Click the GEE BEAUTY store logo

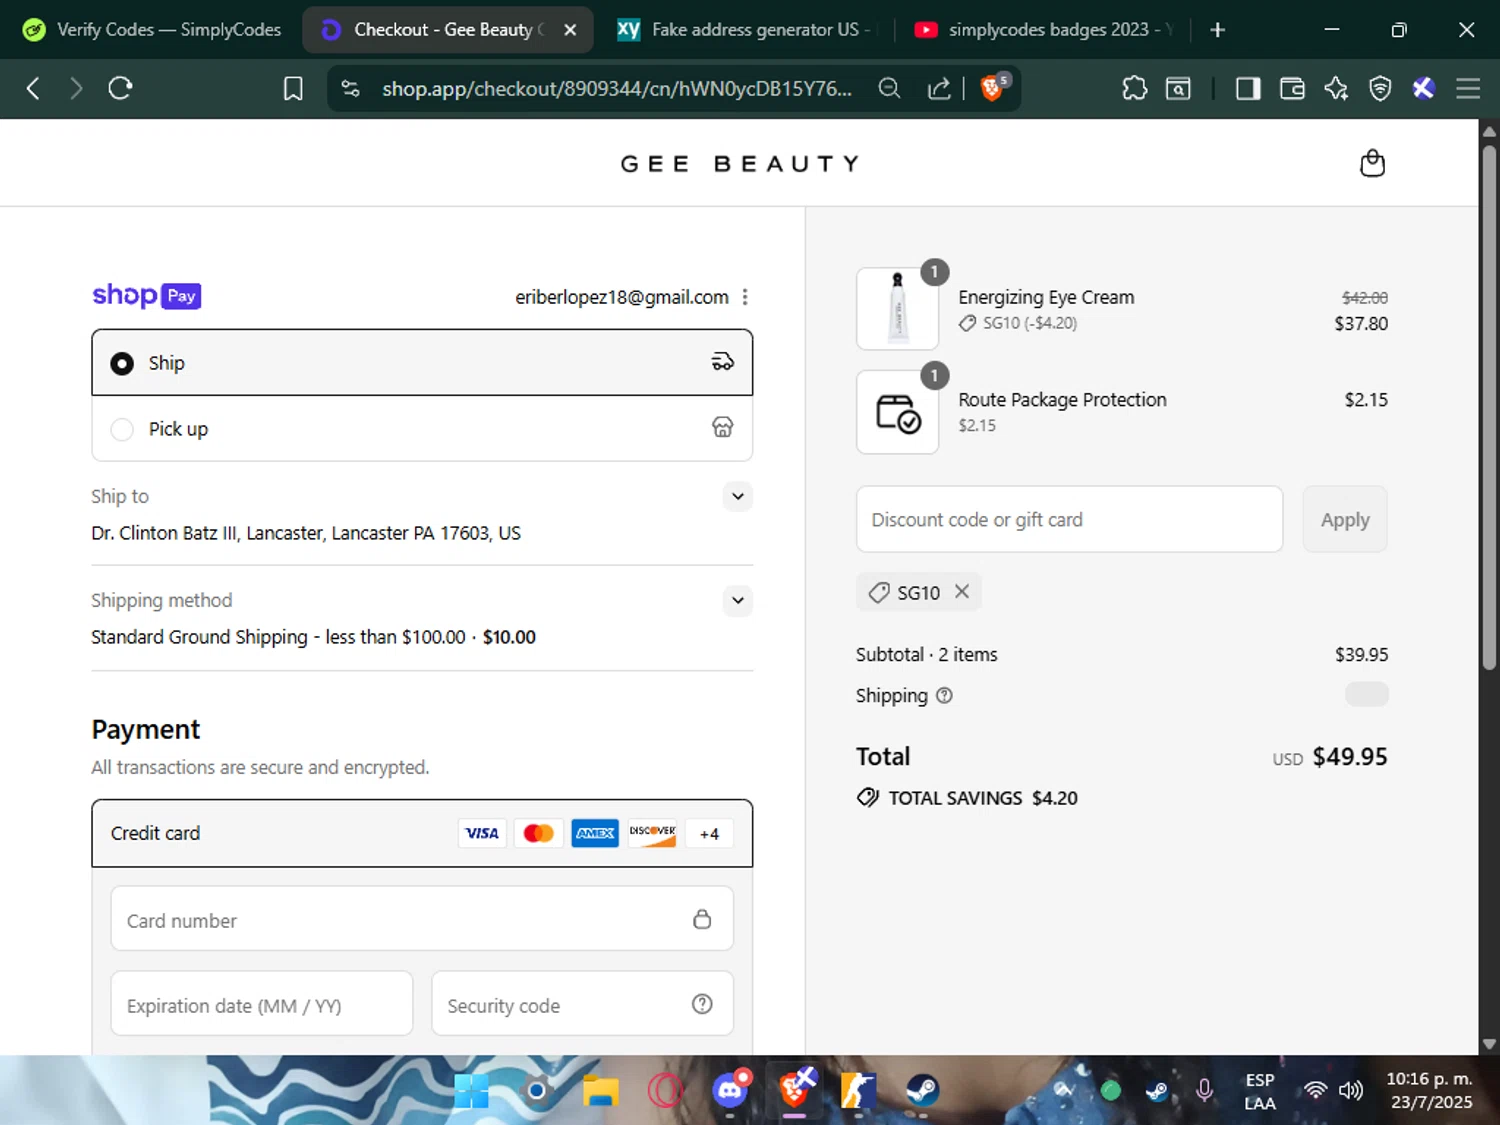coord(740,163)
